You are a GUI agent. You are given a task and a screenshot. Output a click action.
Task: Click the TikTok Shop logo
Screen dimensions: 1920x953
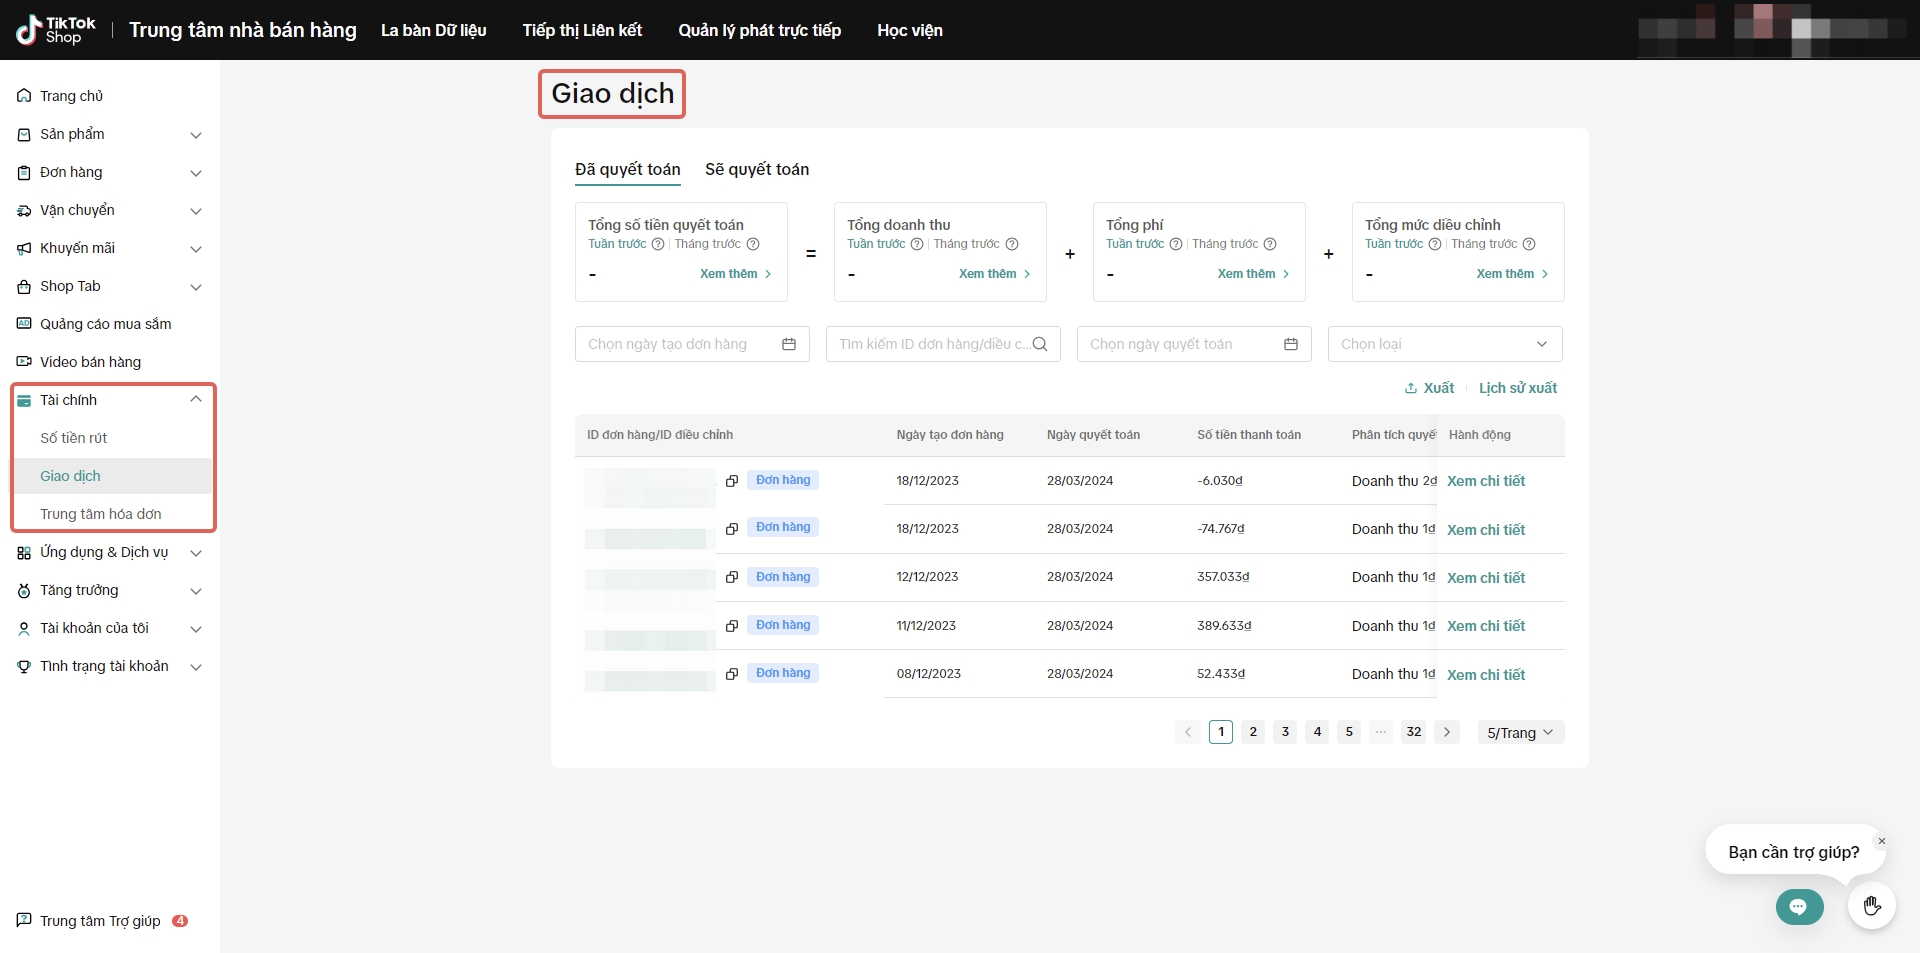tap(56, 30)
